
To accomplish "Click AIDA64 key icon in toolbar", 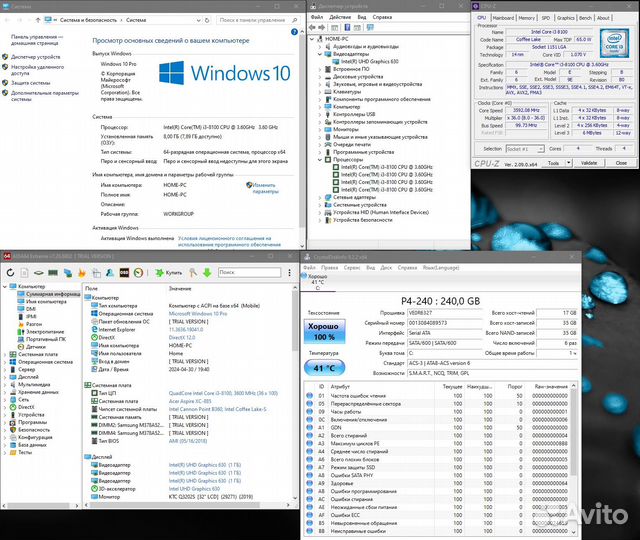I will click(x=193, y=272).
